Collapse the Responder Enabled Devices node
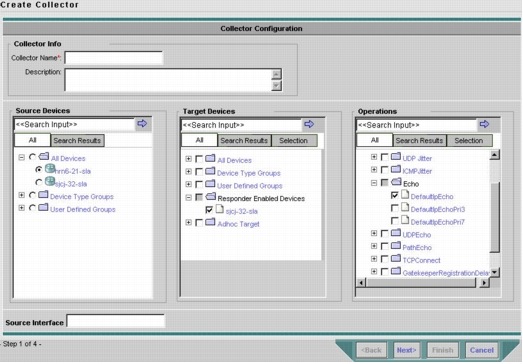Image resolution: width=523 pixels, height=364 pixels. click(188, 198)
